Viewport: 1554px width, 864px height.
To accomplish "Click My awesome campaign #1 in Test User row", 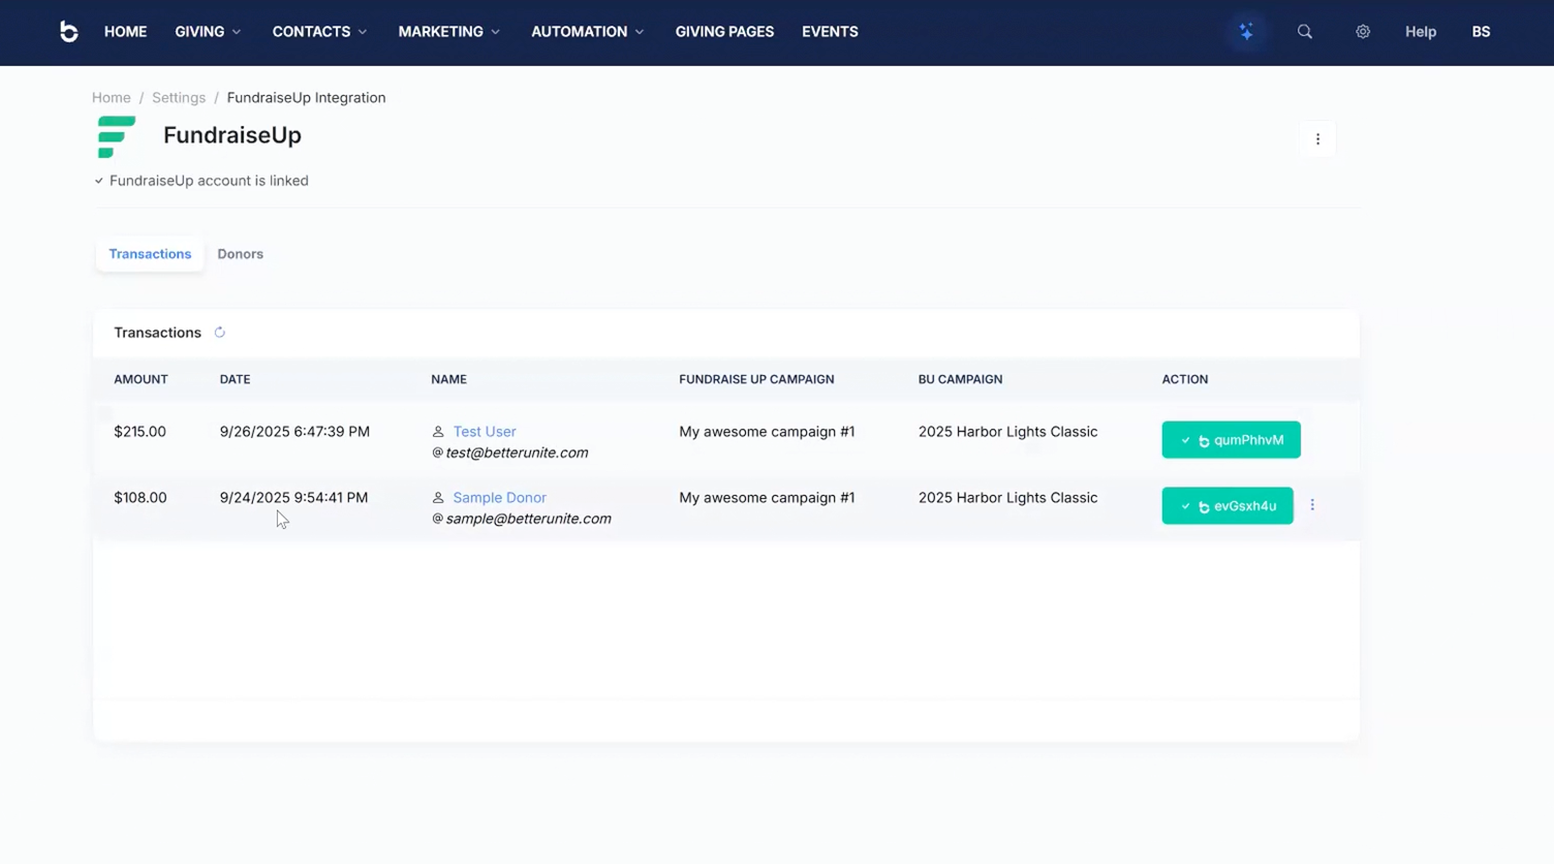I will point(767,432).
